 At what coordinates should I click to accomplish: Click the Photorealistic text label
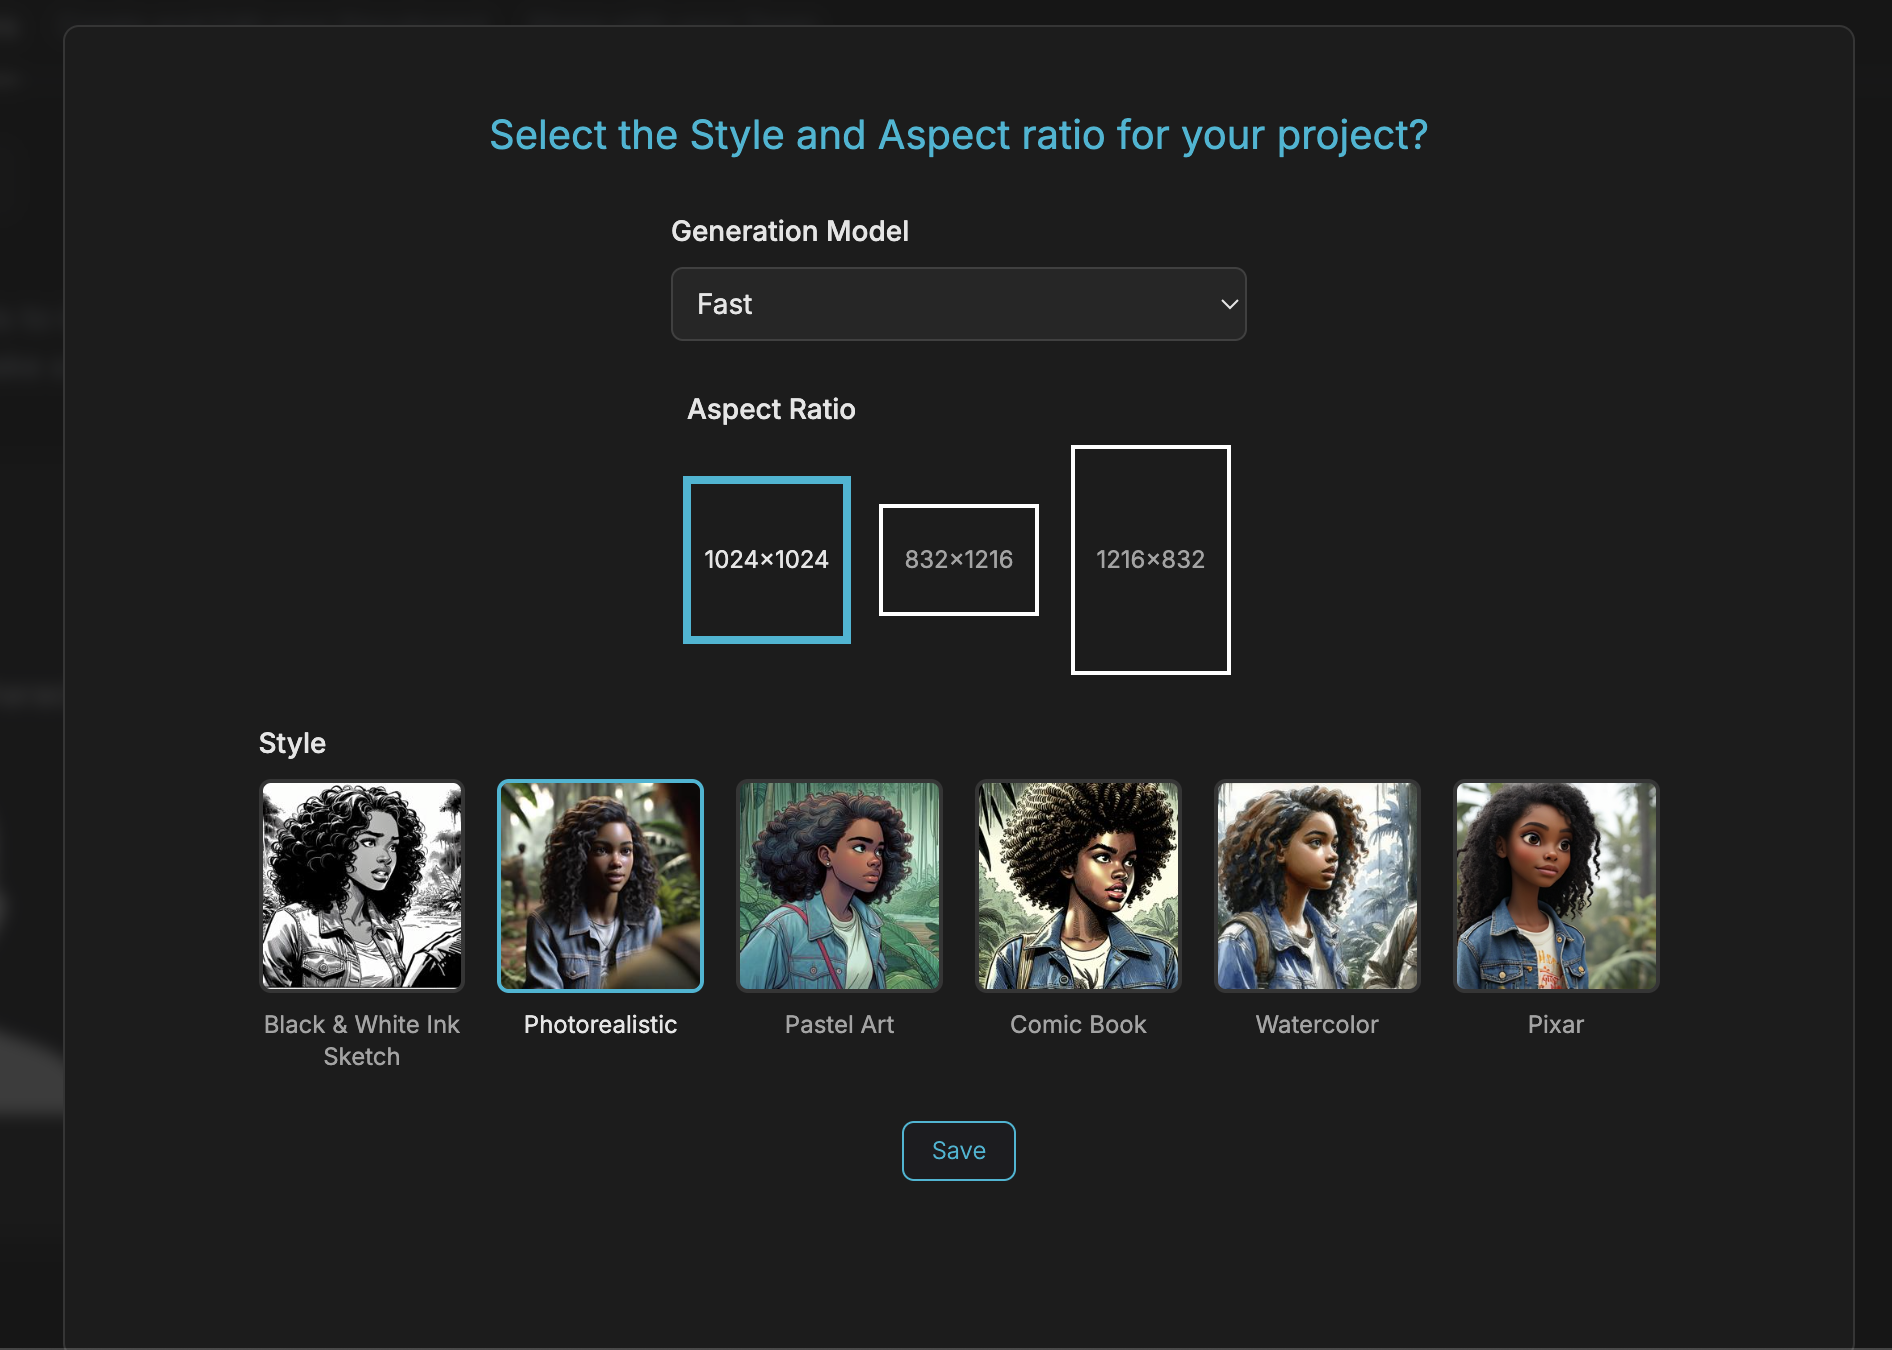(600, 1025)
